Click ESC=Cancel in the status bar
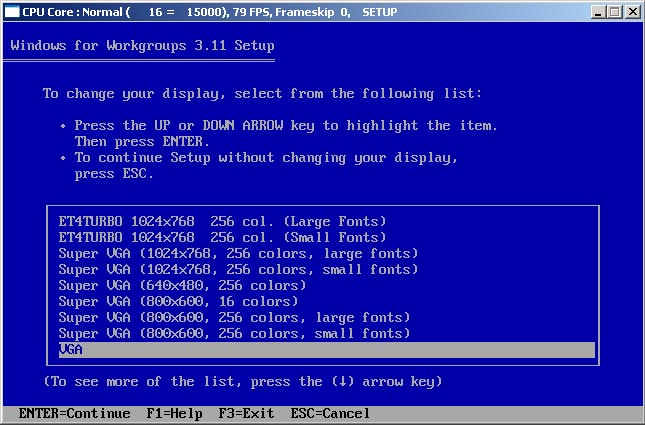 coord(330,413)
